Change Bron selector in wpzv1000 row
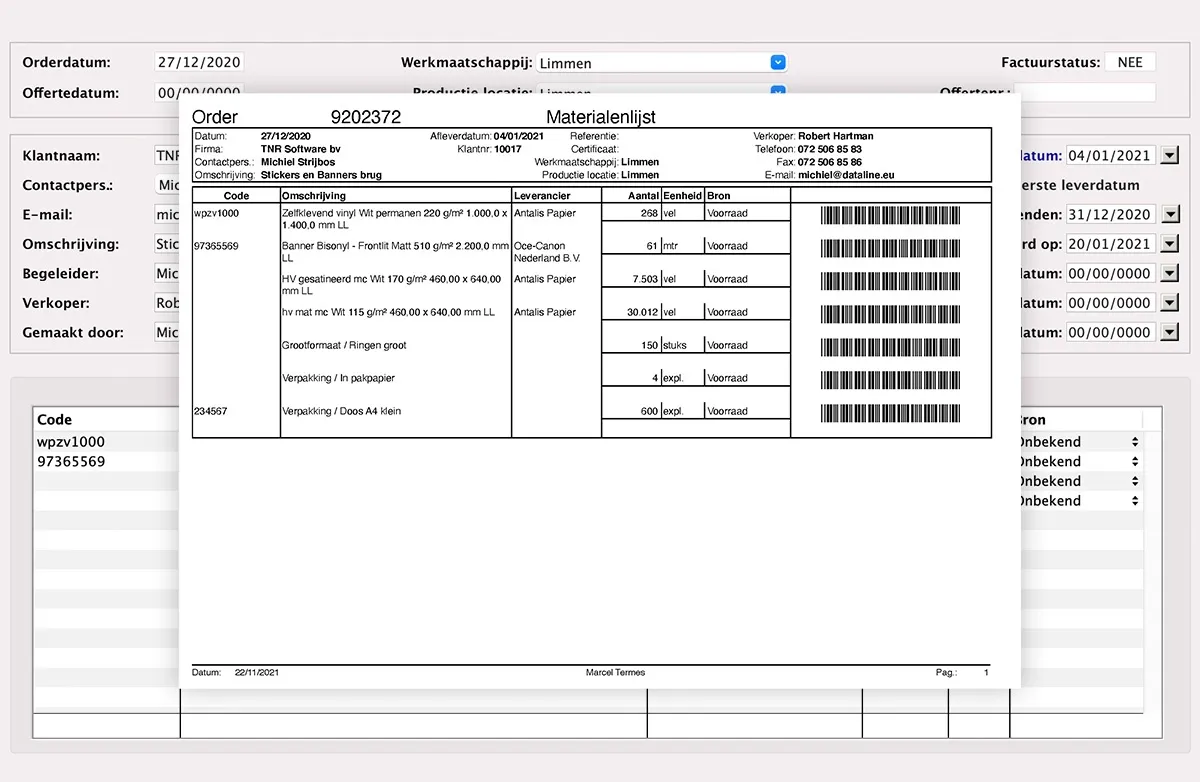The height and width of the screenshot is (782, 1200). (x=1134, y=441)
